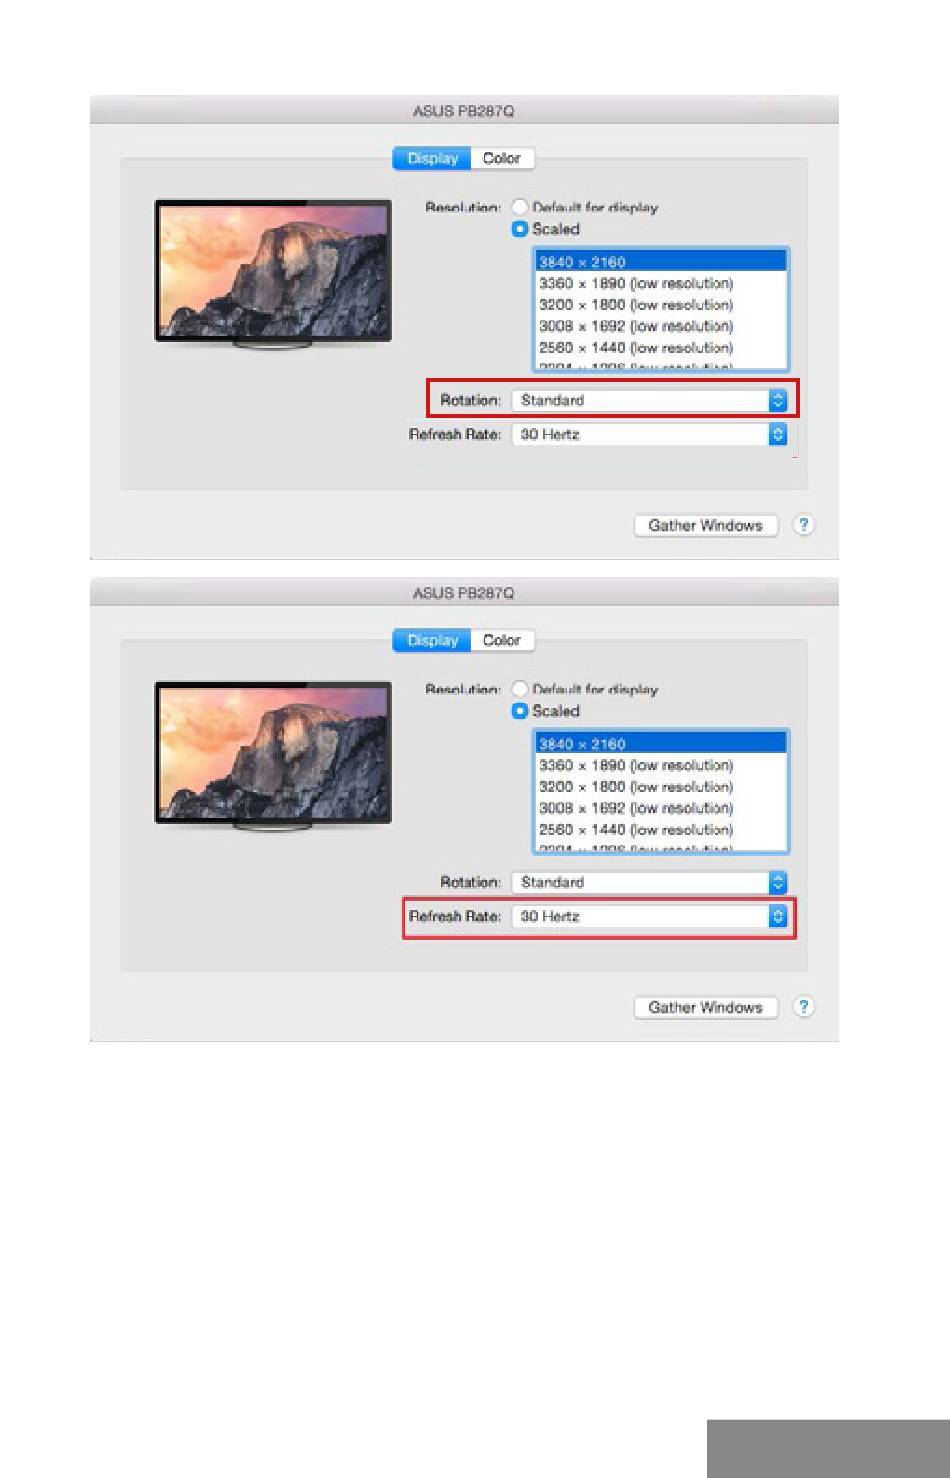Viewport: 950px width, 1478px height.
Task: Select Default for display radio in lower window
Action: click(x=519, y=689)
